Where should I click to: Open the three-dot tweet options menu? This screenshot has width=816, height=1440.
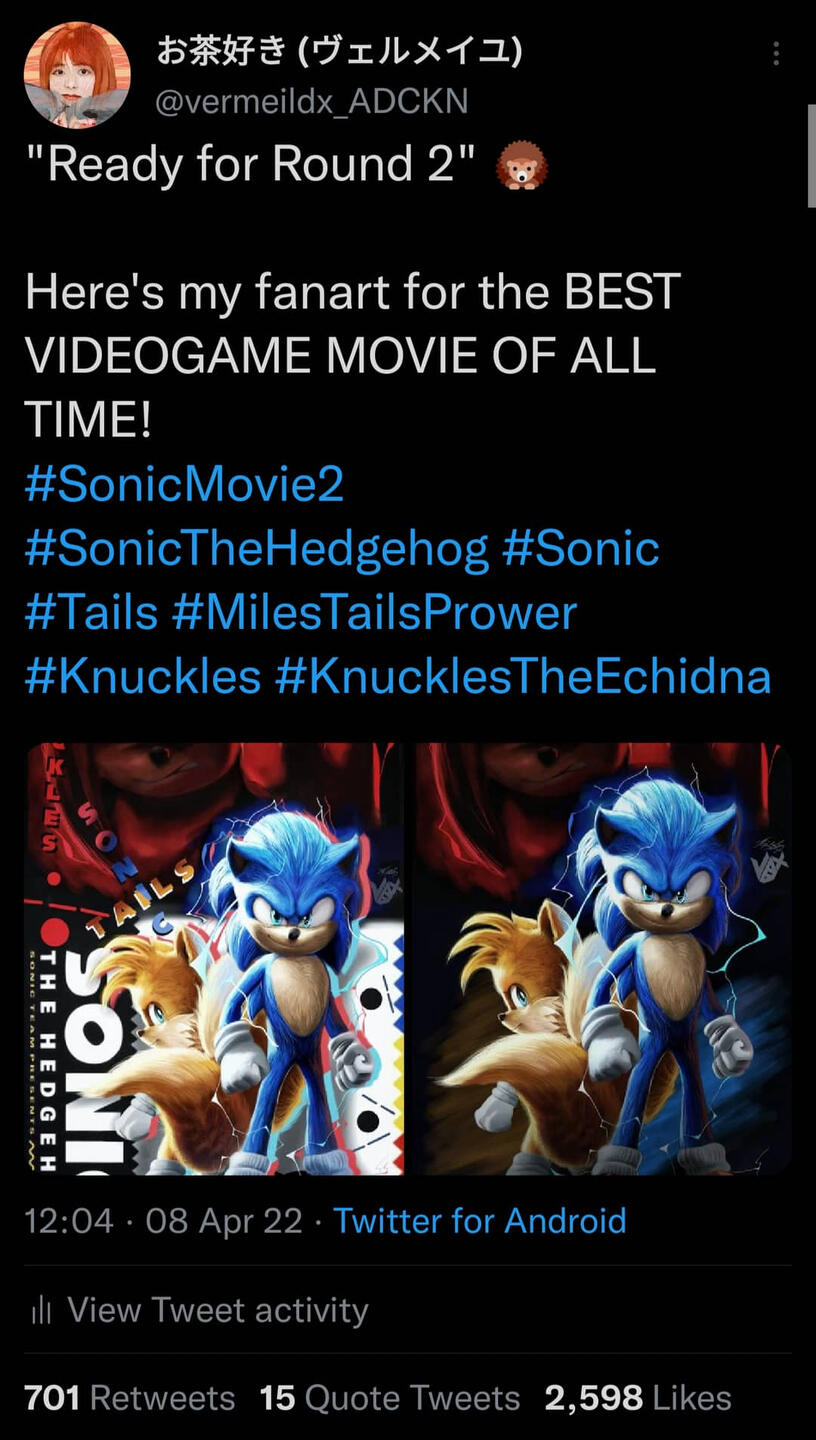[776, 53]
